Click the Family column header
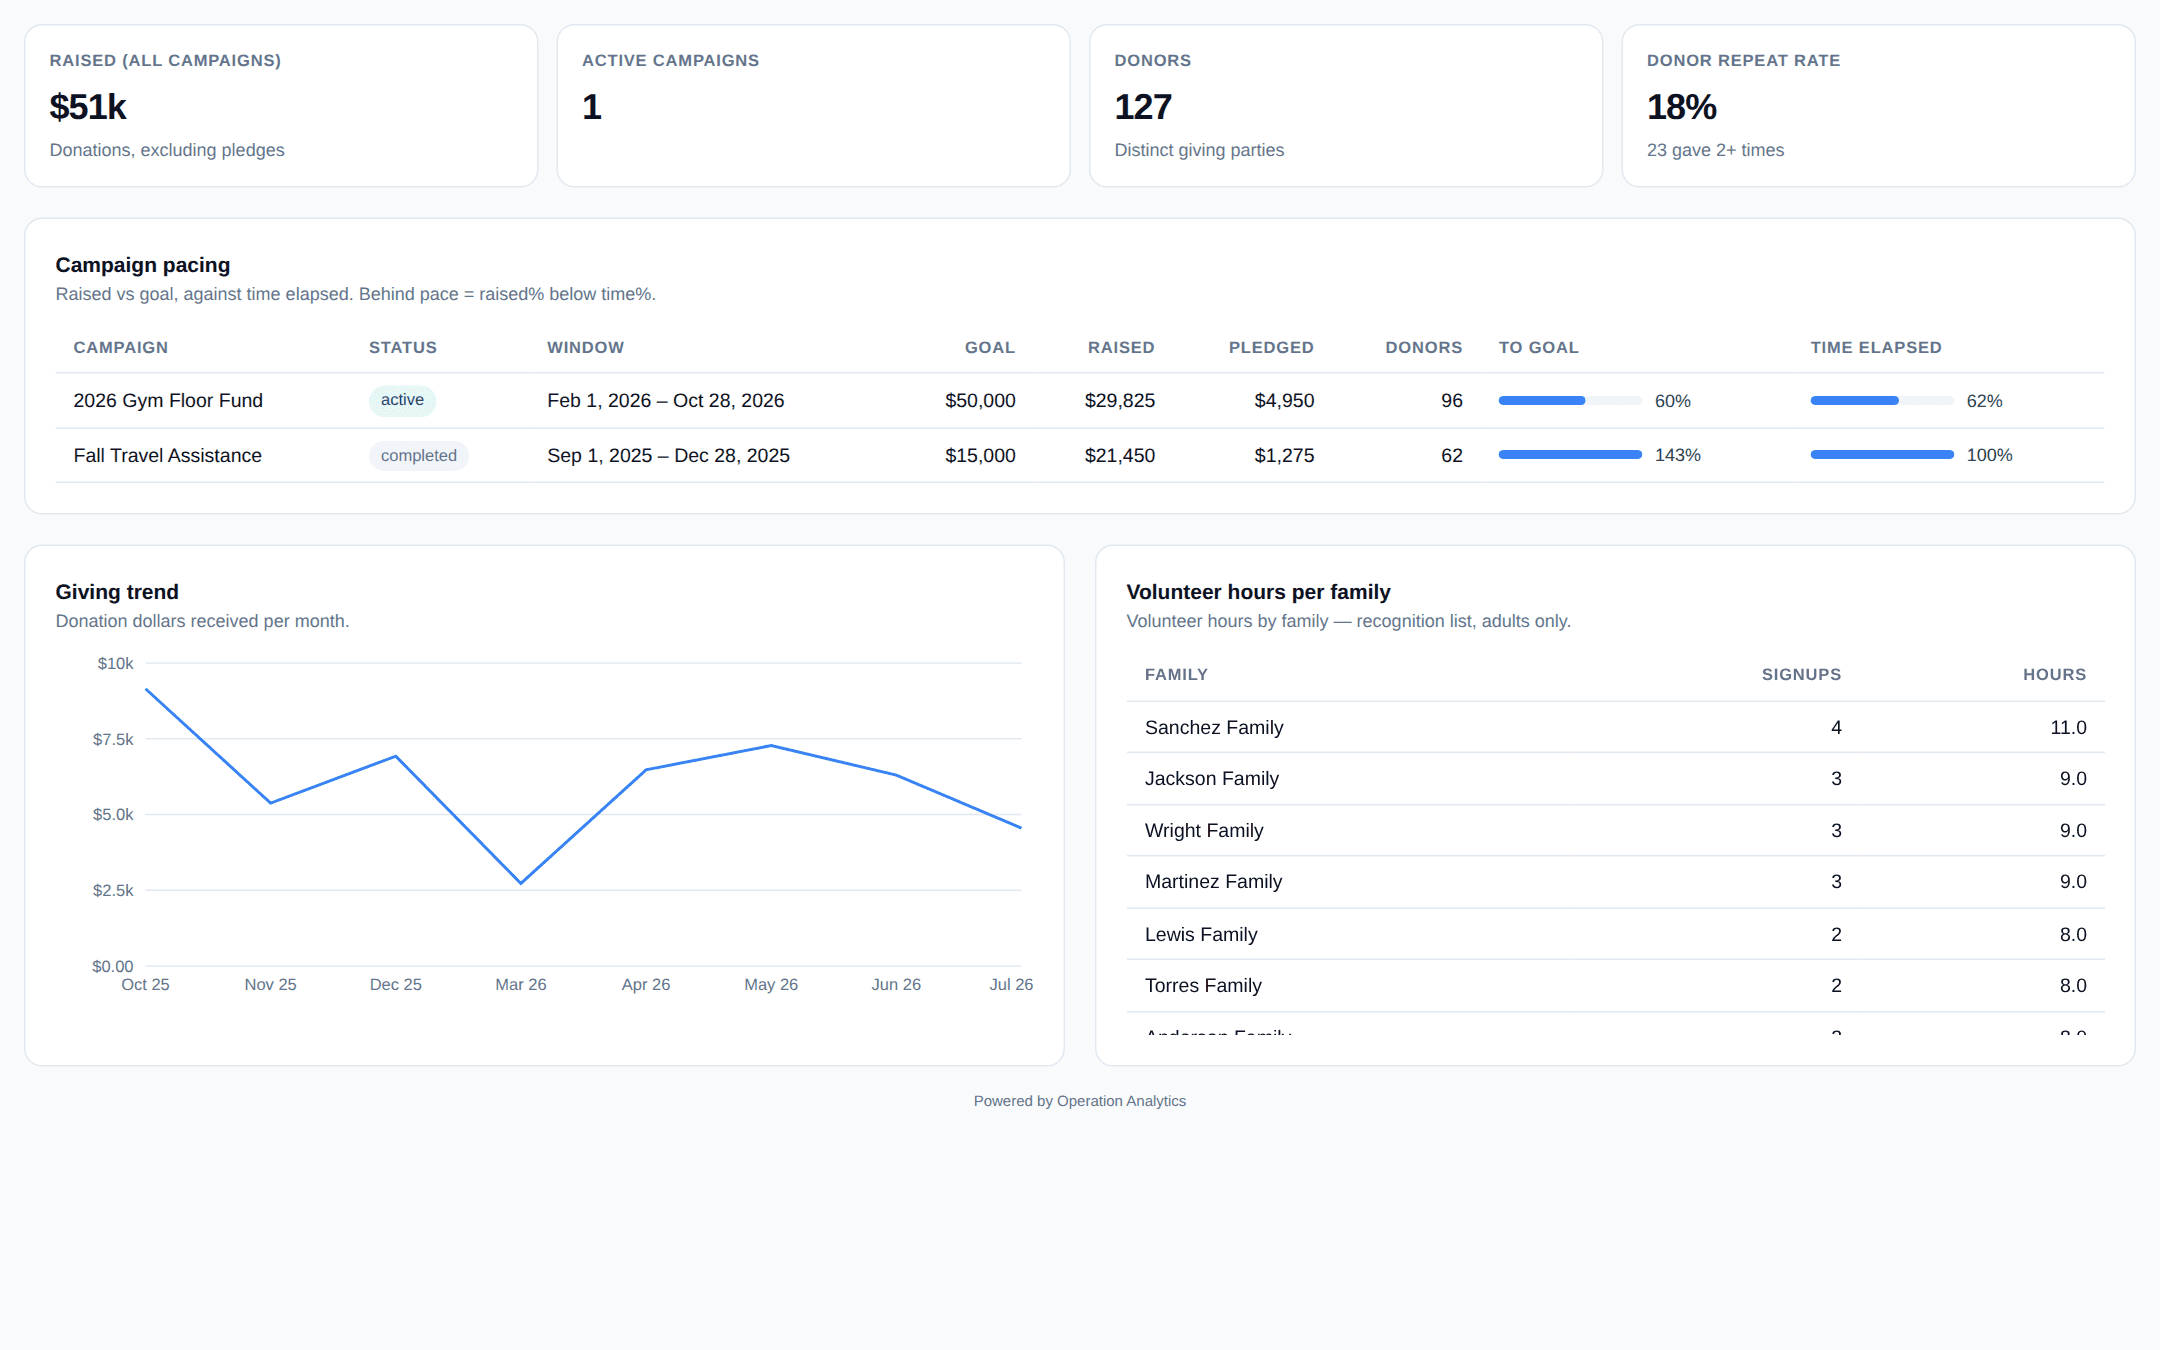The image size is (2160, 1350). coord(1176,675)
